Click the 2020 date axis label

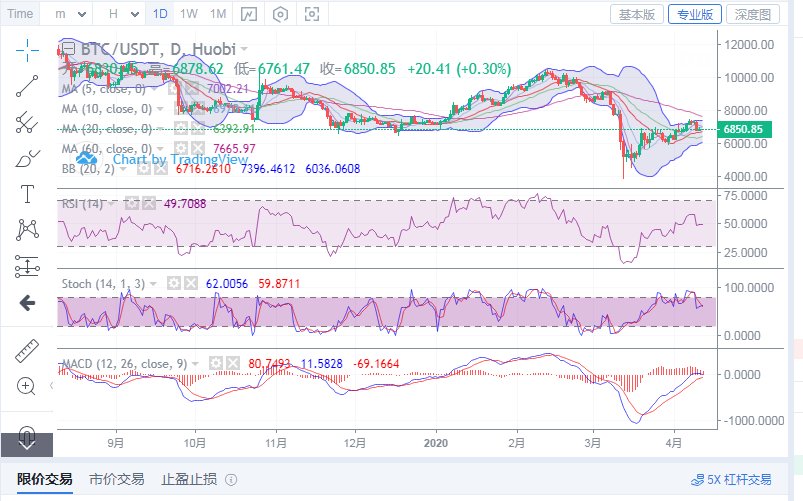pyautogui.click(x=436, y=443)
